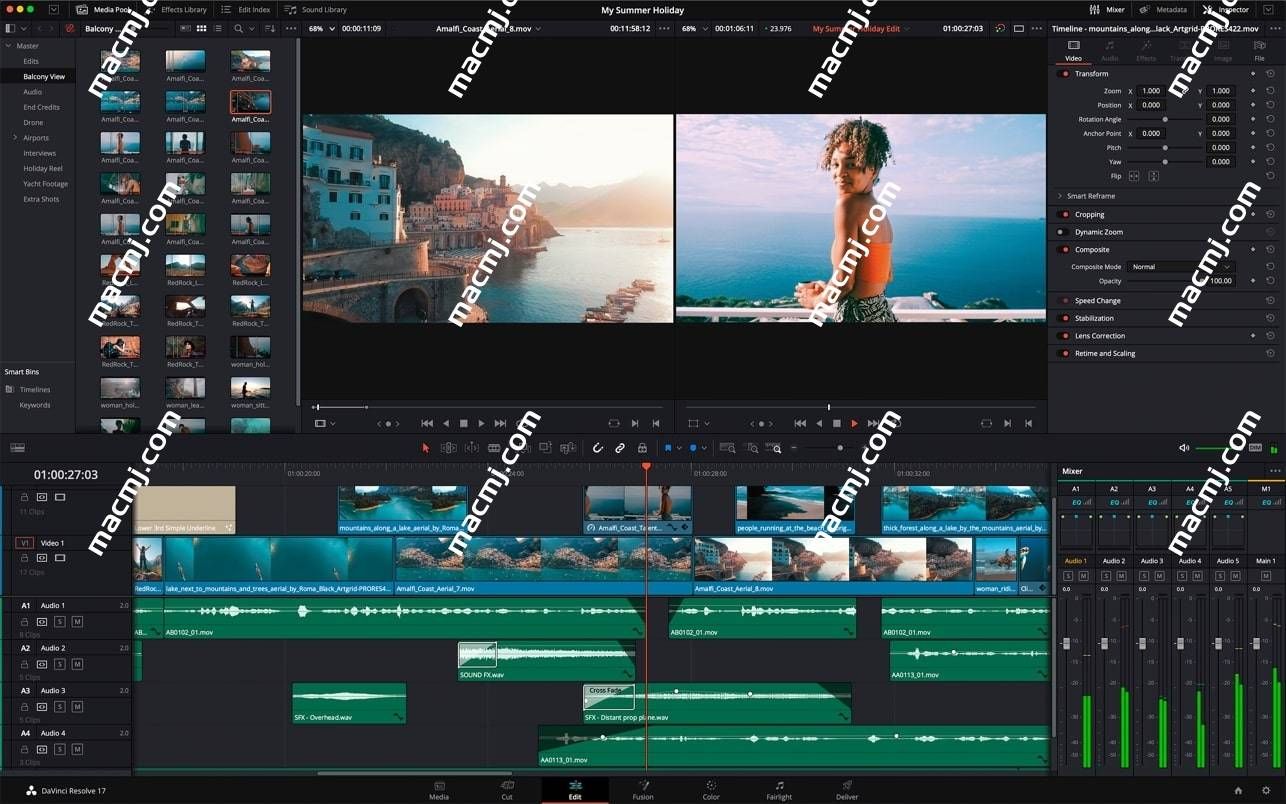Image resolution: width=1286 pixels, height=804 pixels.
Task: Play forward in source viewer
Action: point(481,424)
